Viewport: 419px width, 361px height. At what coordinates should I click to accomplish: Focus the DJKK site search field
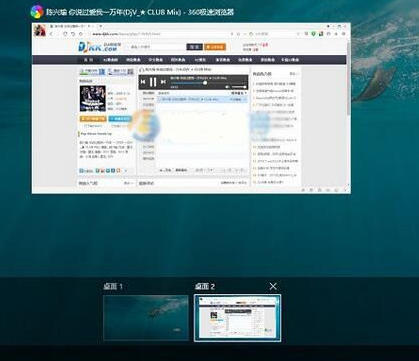point(157,47)
